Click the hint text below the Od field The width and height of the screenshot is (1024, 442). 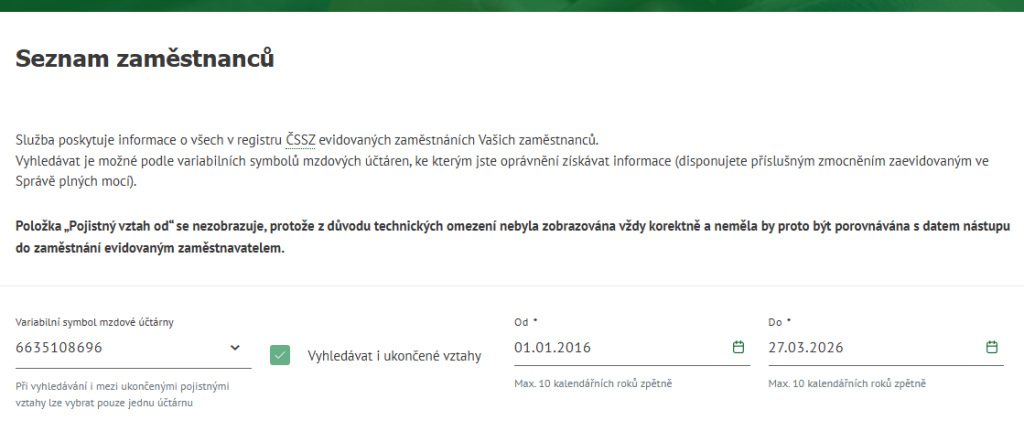tap(593, 384)
